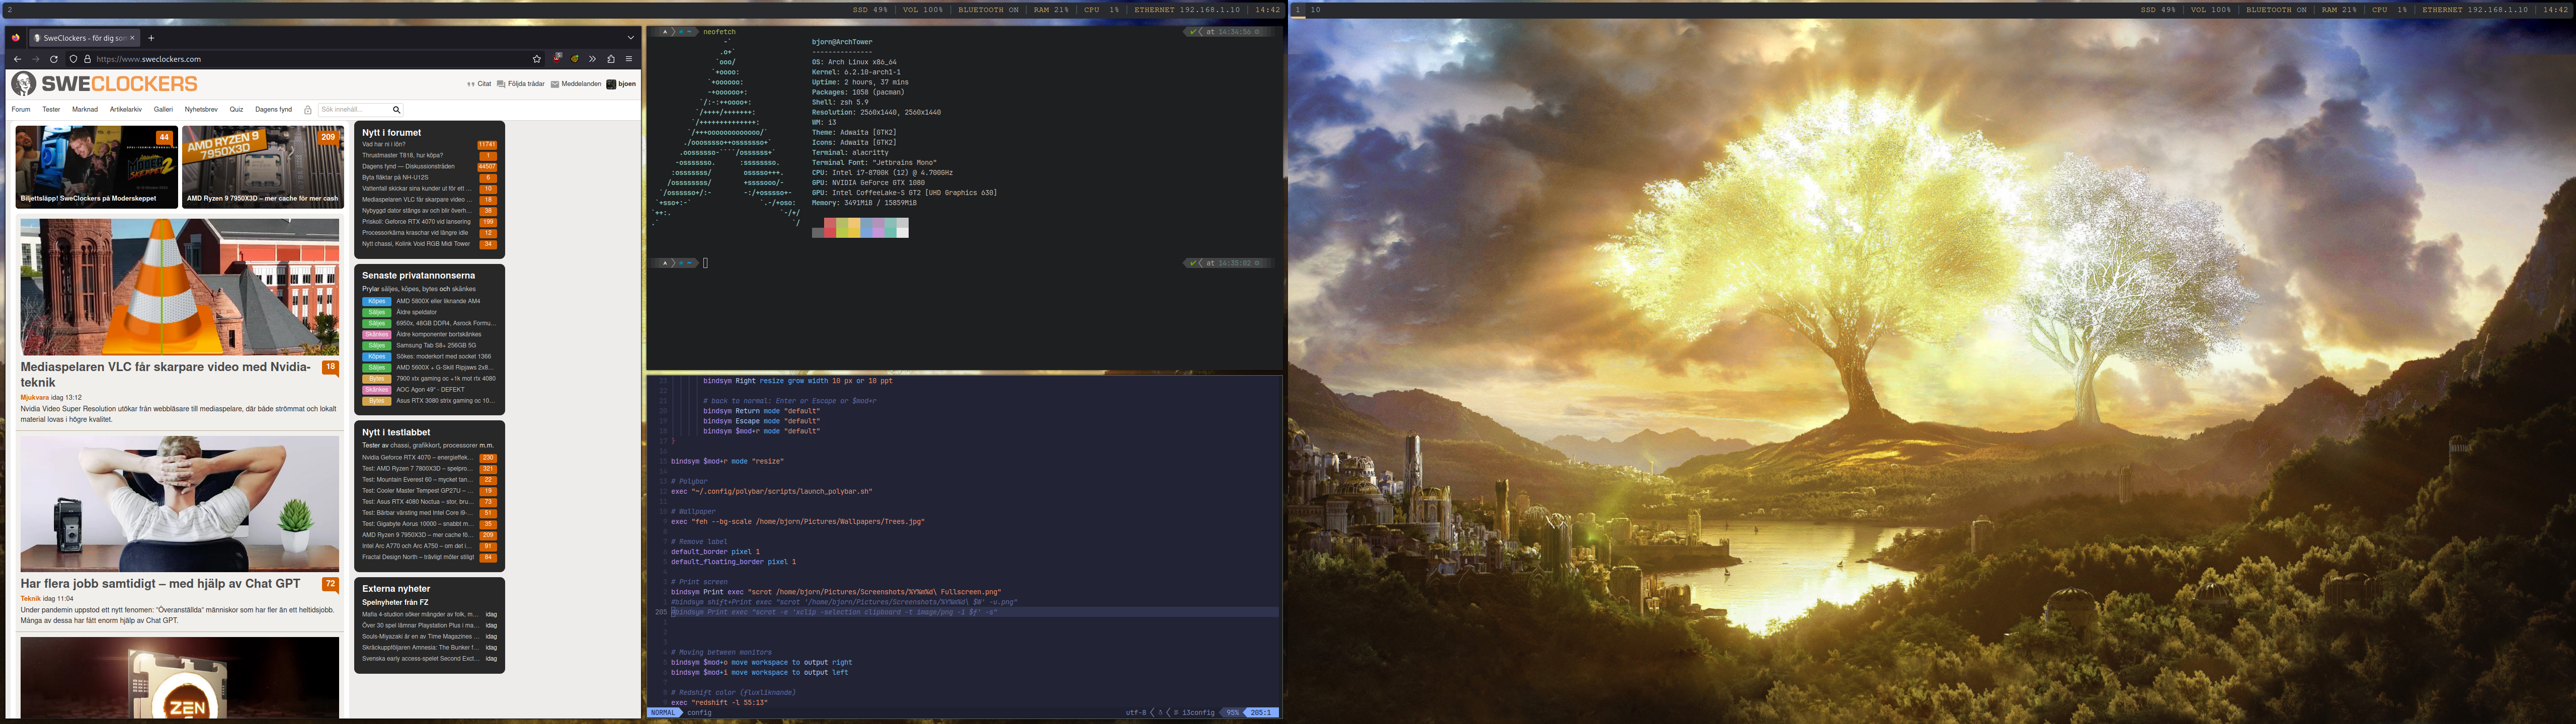2576x724 pixels.
Task: Open the Forum menu item
Action: coord(21,110)
